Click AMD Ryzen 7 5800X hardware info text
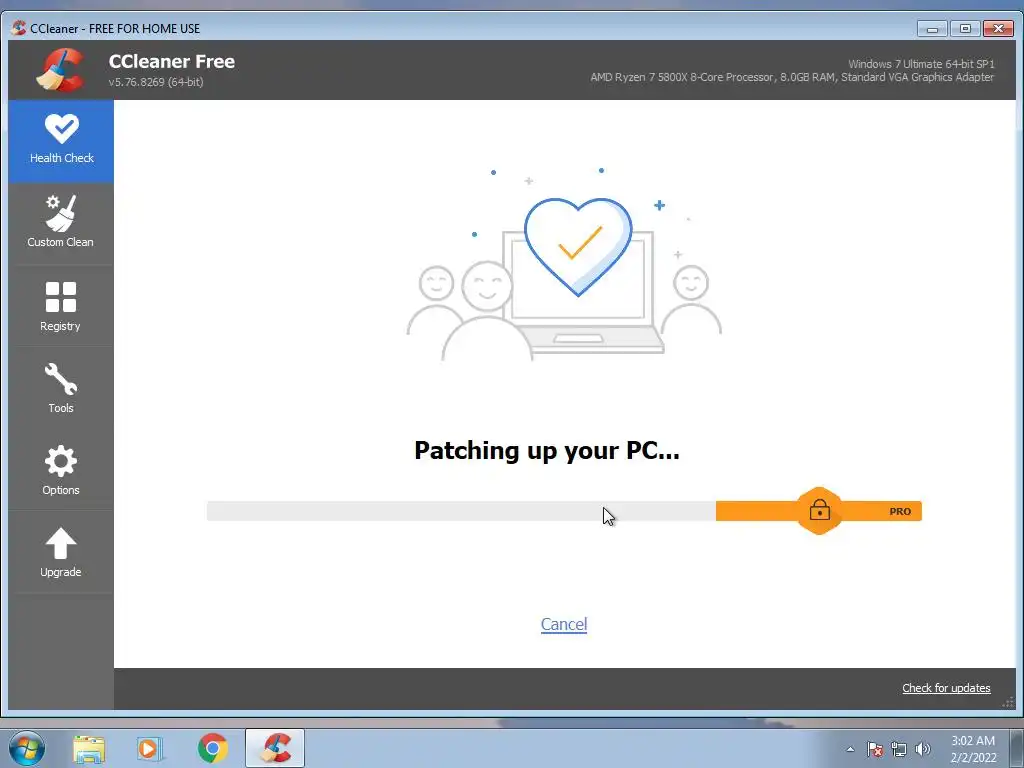Viewport: 1024px width, 768px height. (792, 77)
